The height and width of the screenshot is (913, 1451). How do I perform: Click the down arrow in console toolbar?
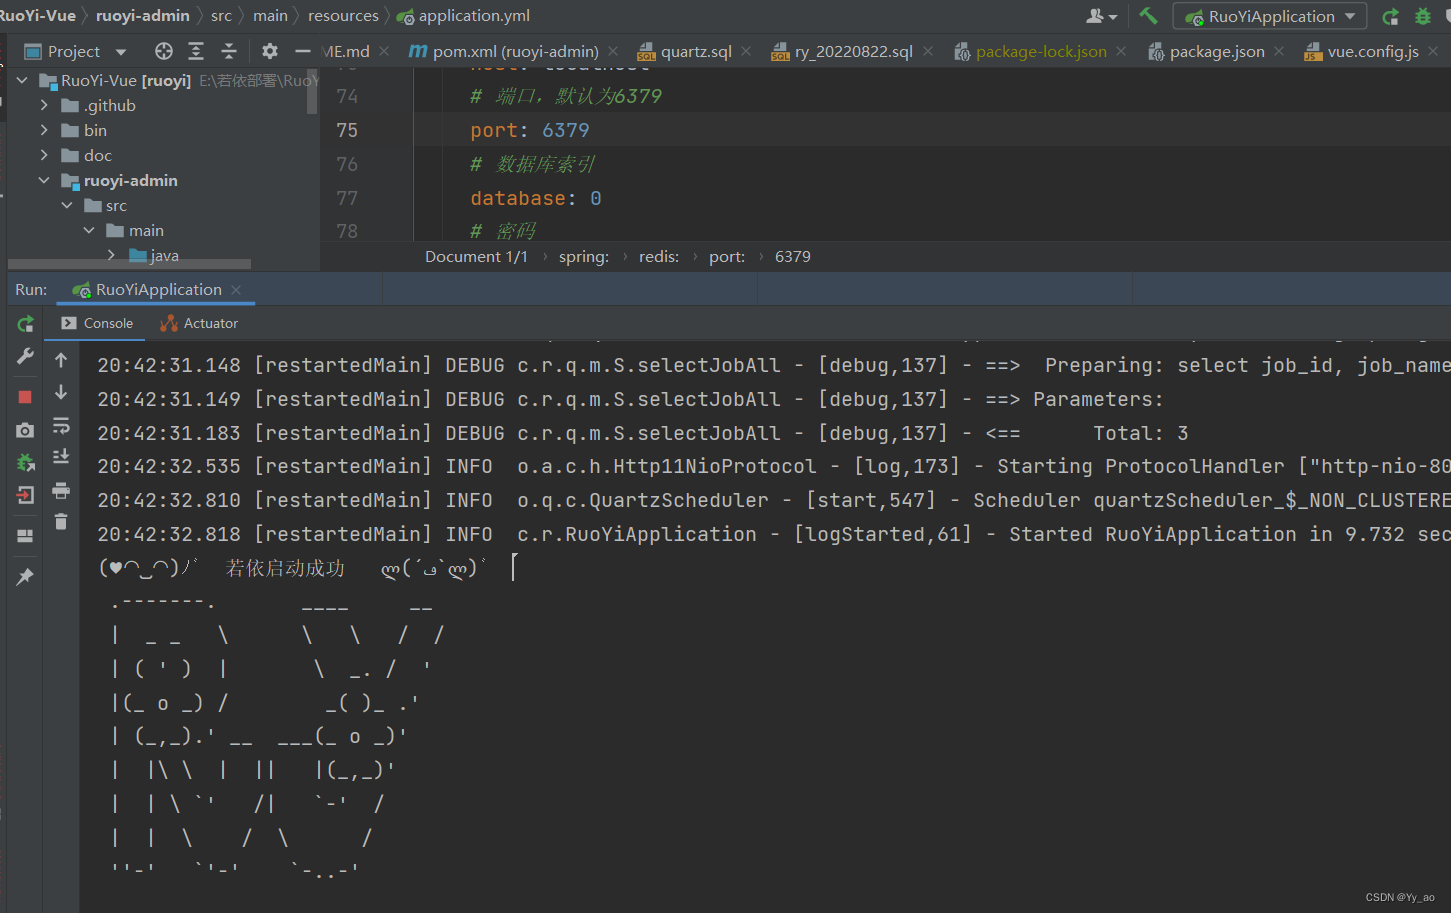click(61, 392)
